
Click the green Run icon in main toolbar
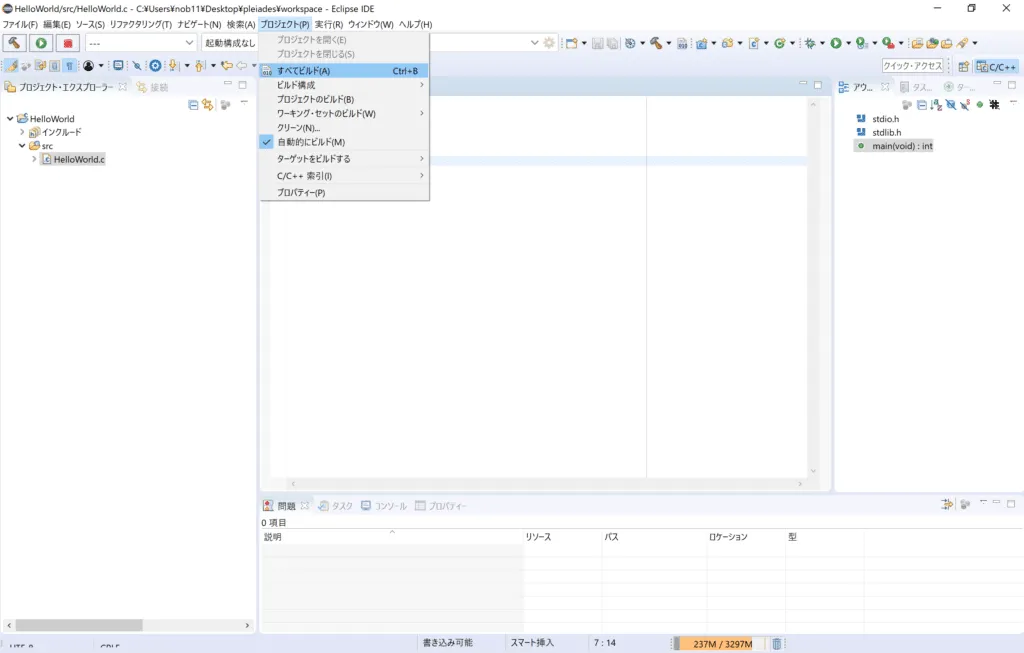pos(836,43)
